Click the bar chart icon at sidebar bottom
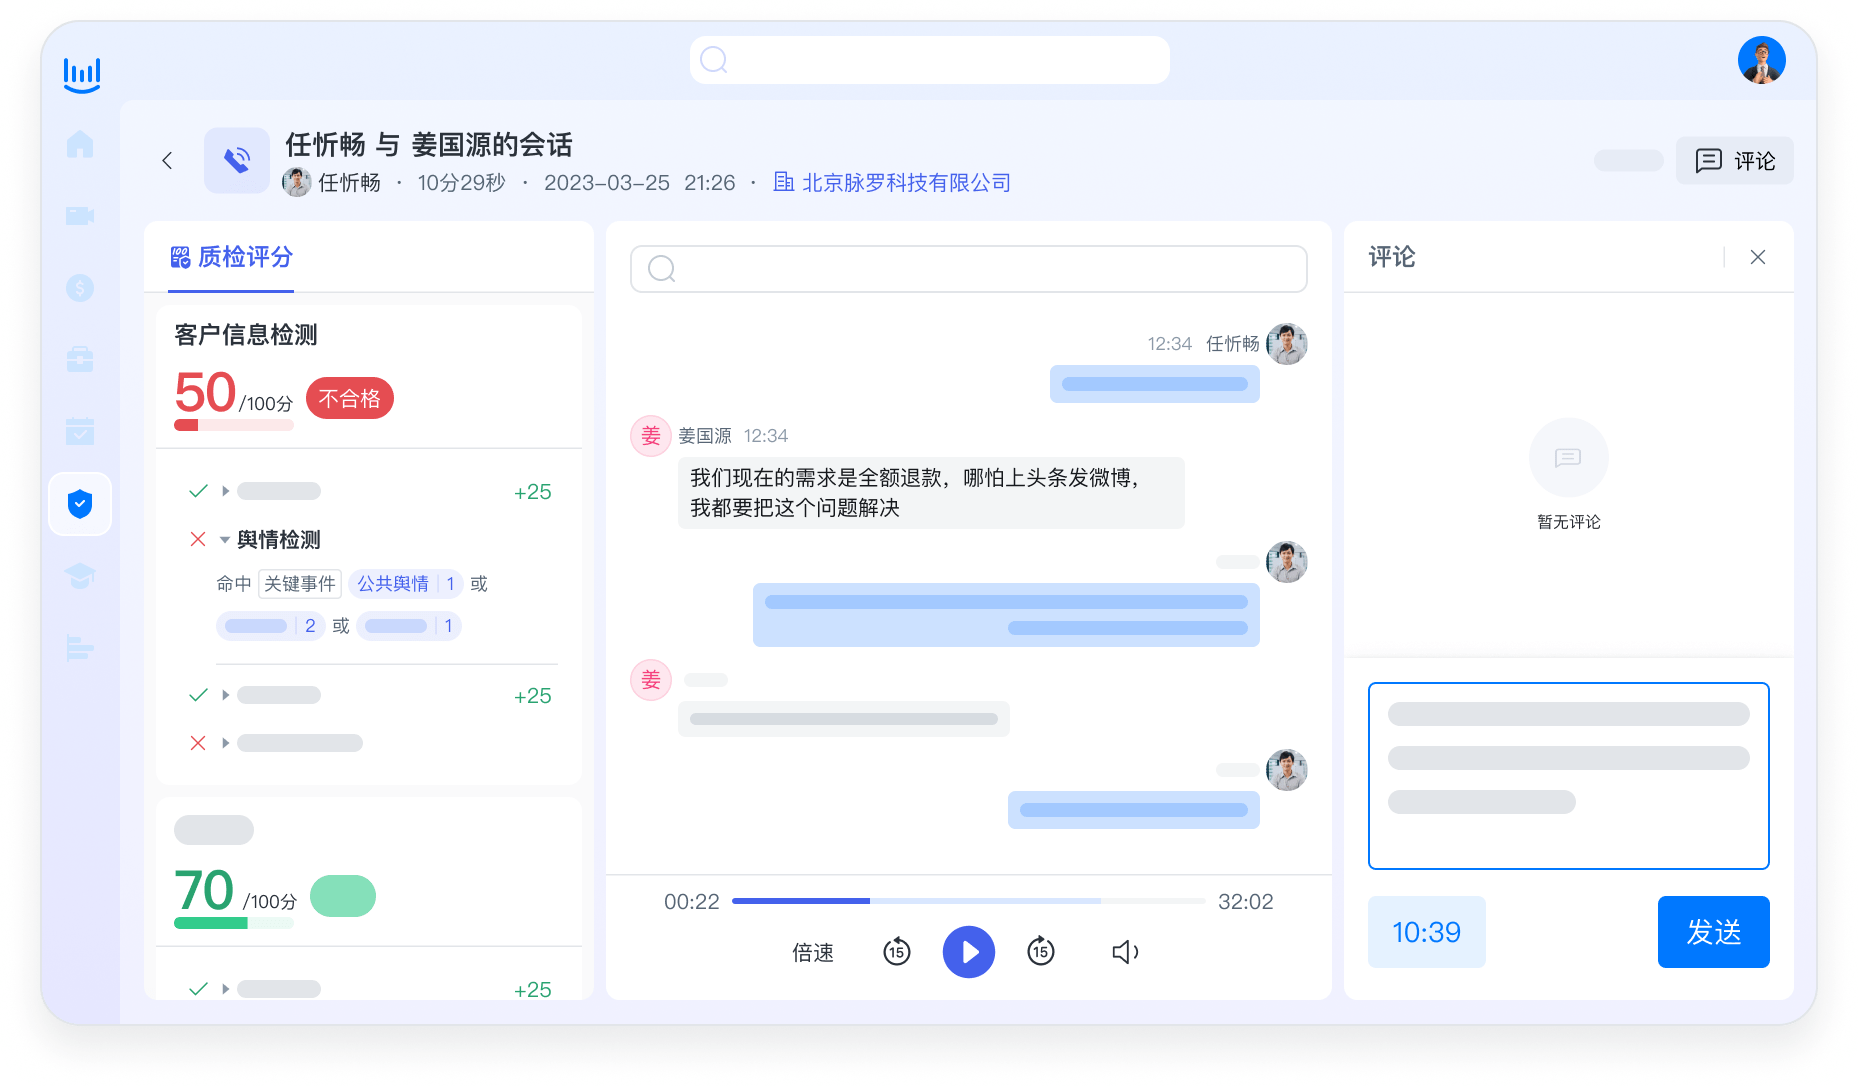The image size is (1858, 1086). (80, 649)
